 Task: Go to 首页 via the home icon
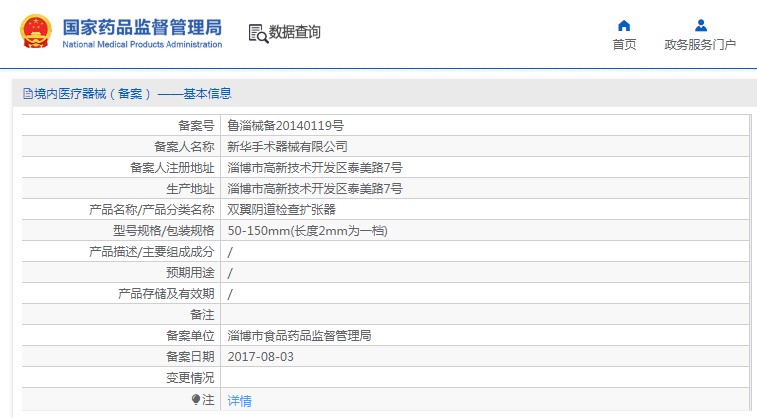(x=624, y=26)
